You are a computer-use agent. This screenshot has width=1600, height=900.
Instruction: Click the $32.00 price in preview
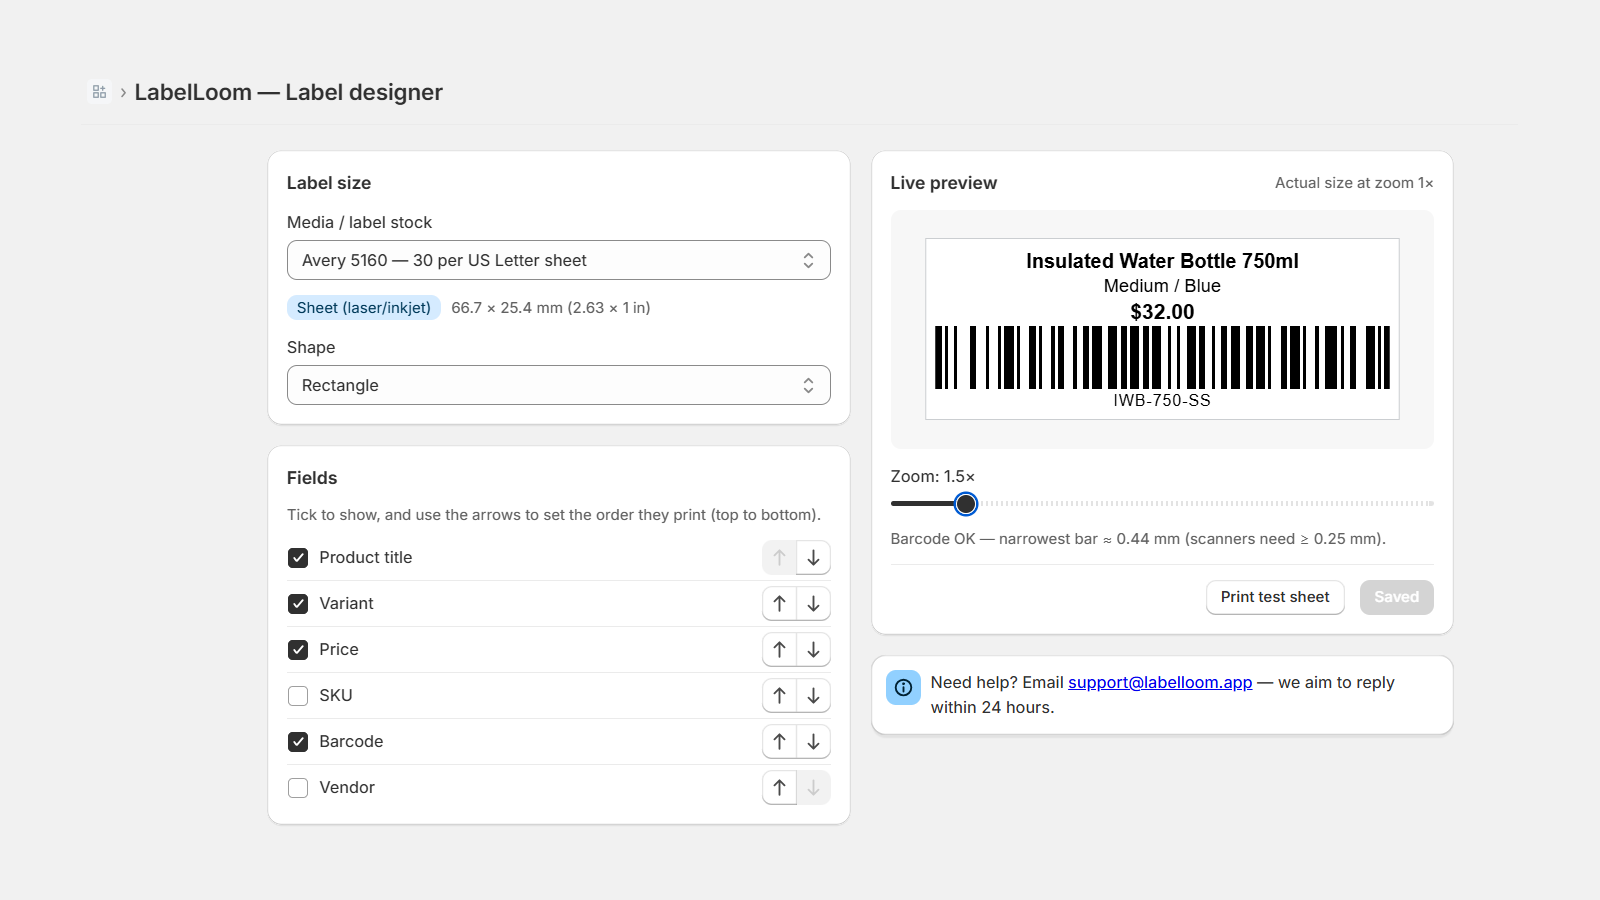click(1162, 312)
